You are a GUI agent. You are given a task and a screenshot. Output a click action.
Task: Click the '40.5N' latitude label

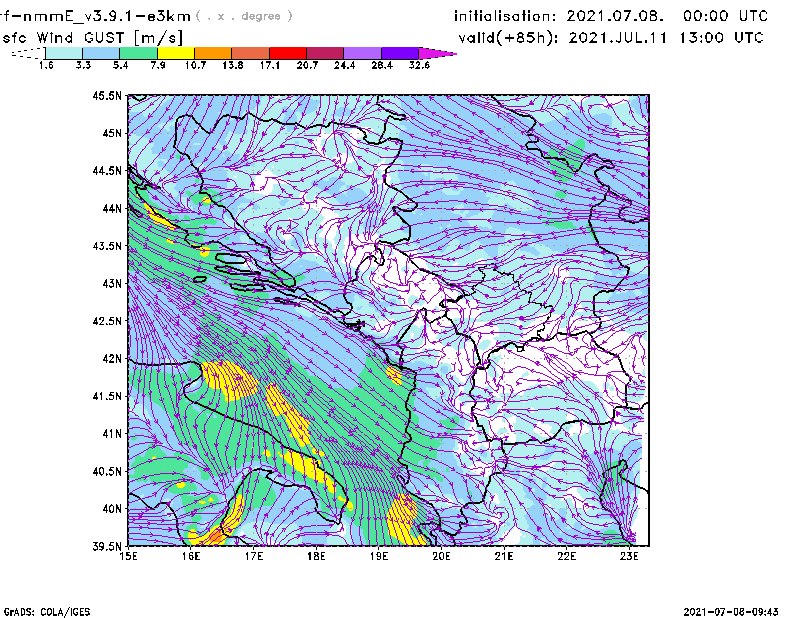[x=107, y=472]
